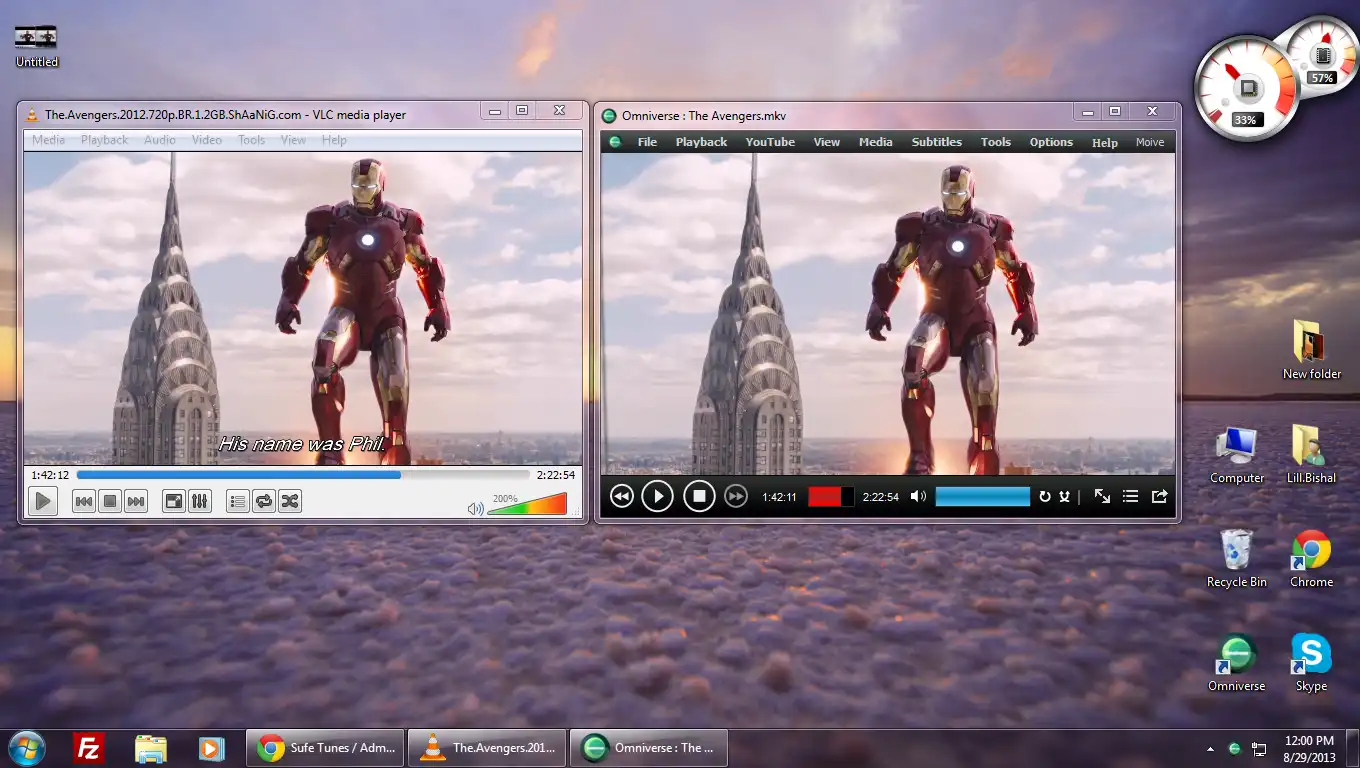This screenshot has width=1360, height=768.
Task: Click VLC next track button
Action: click(136, 501)
